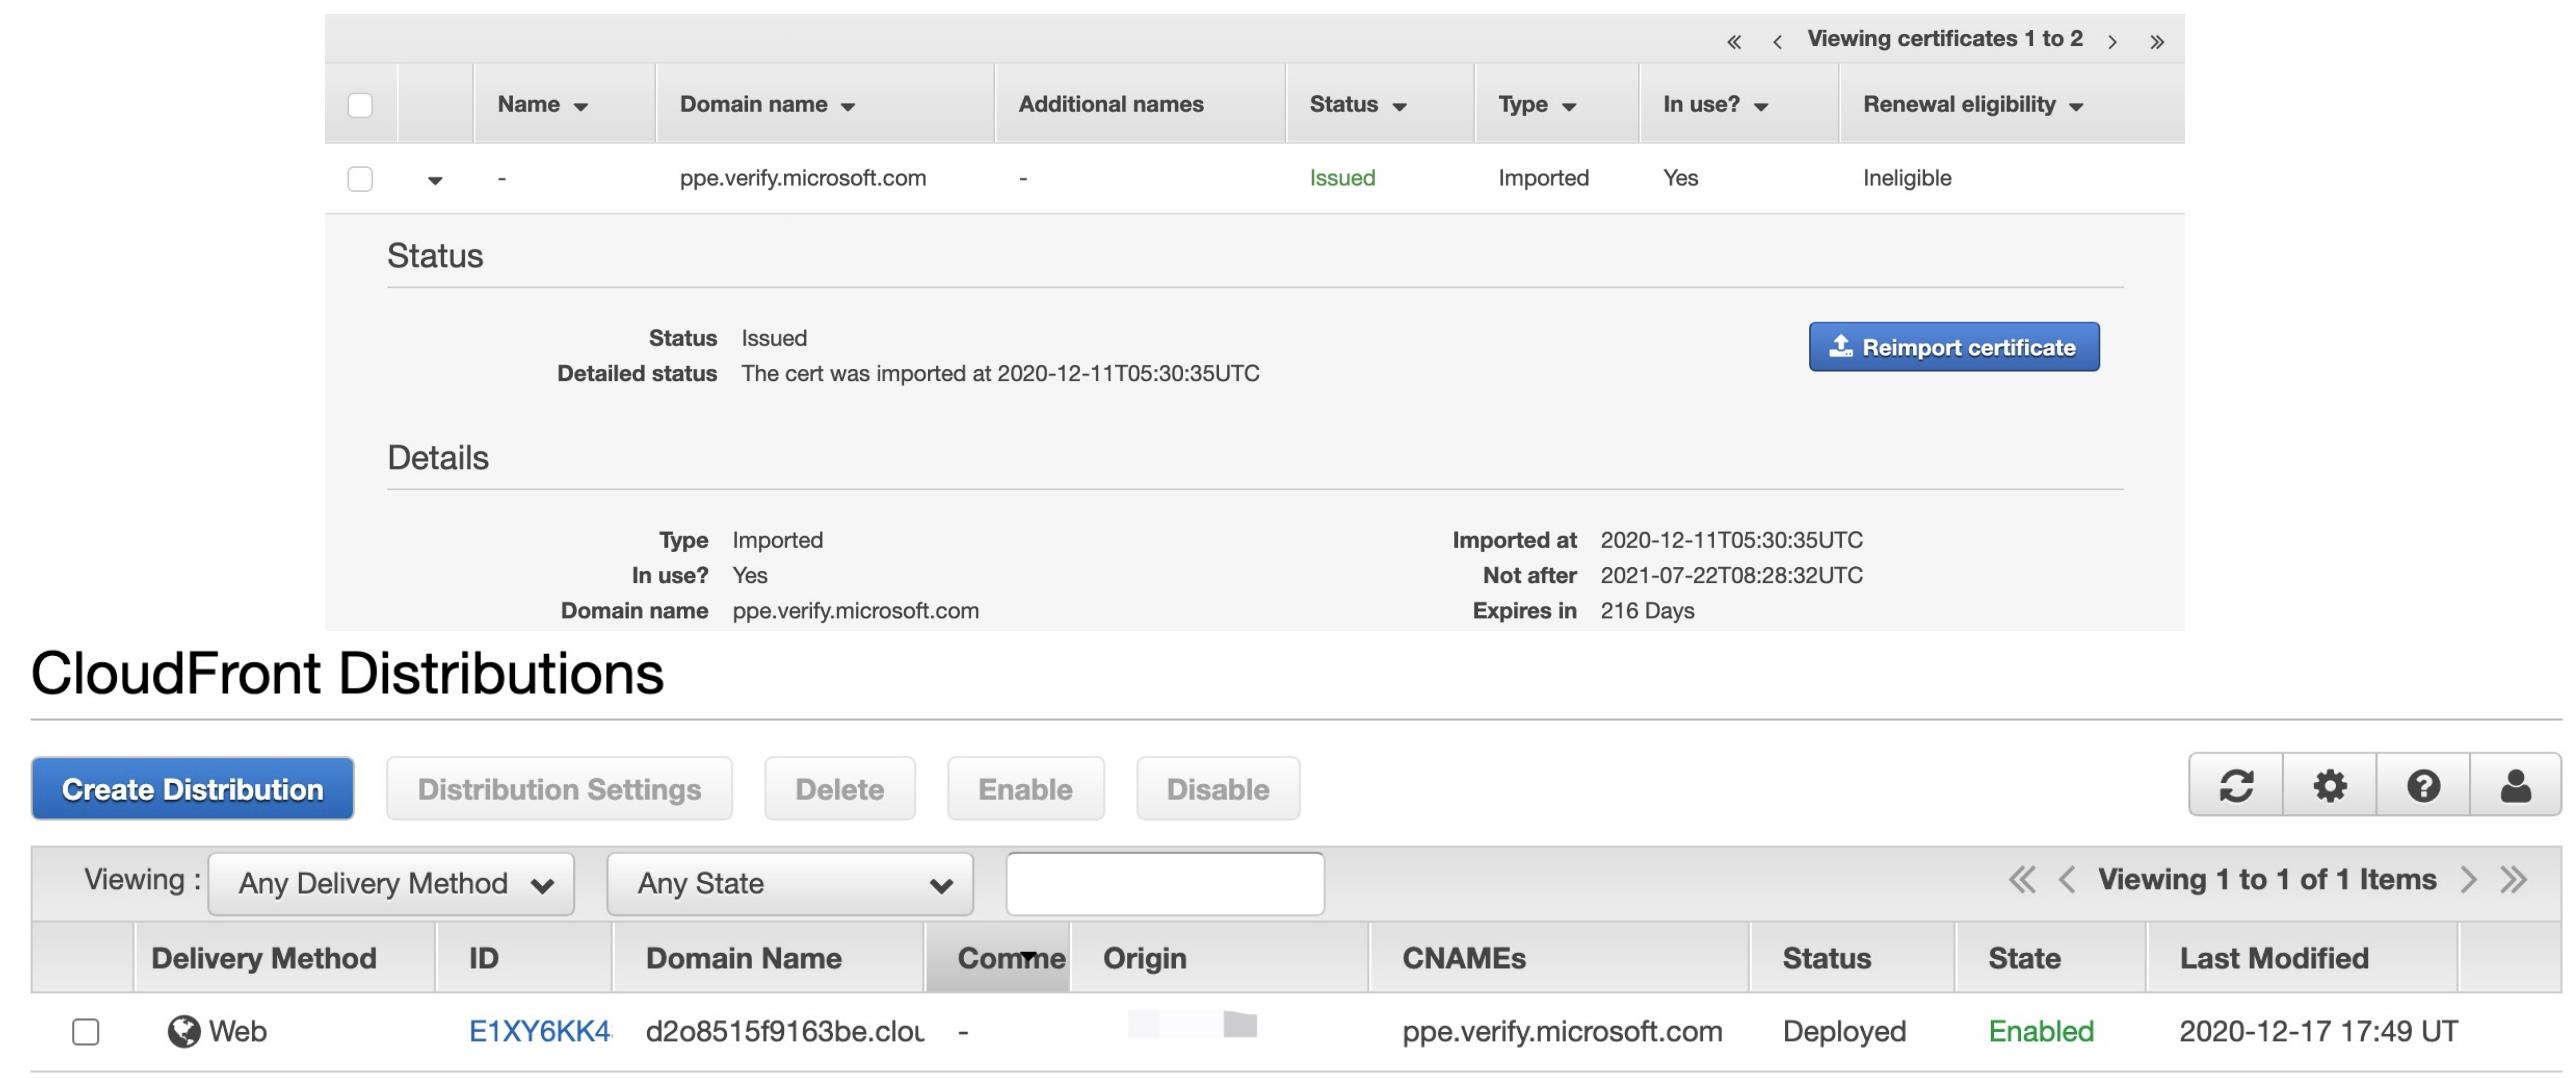Open the Any Delivery Method dropdown
The width and height of the screenshot is (2574, 1078).
391,884
